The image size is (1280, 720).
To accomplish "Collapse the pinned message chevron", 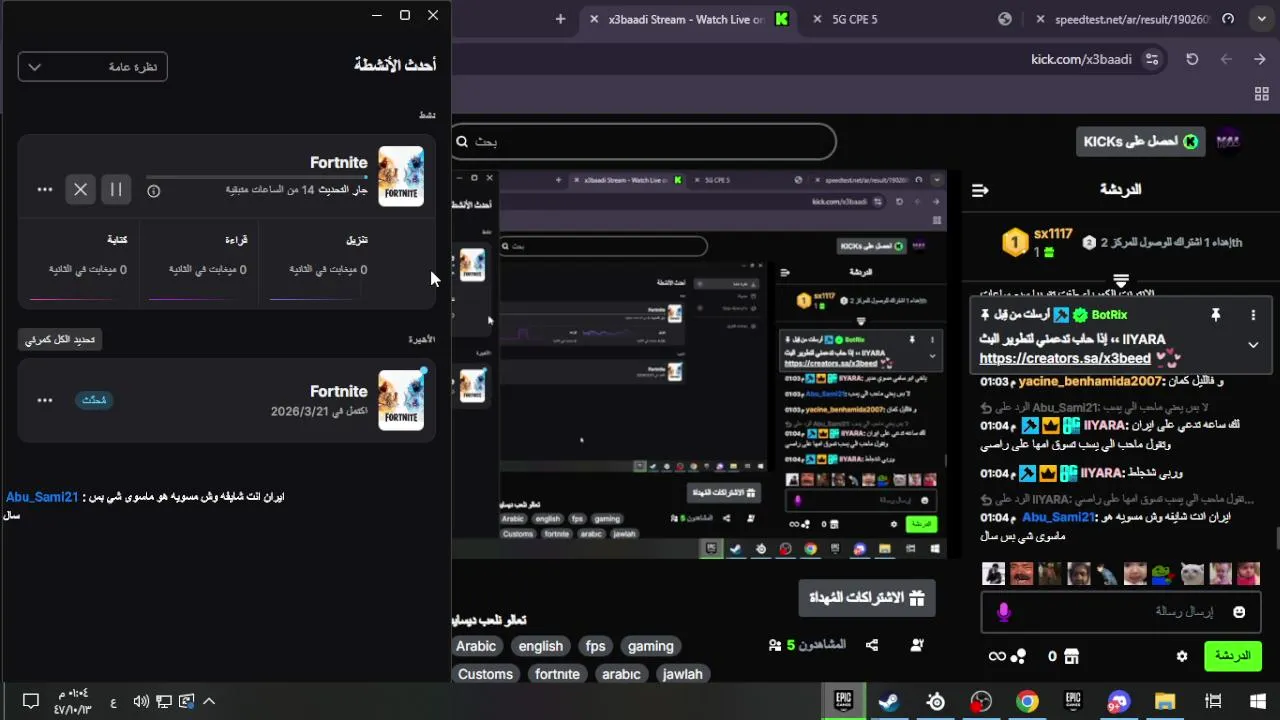I will 1253,345.
